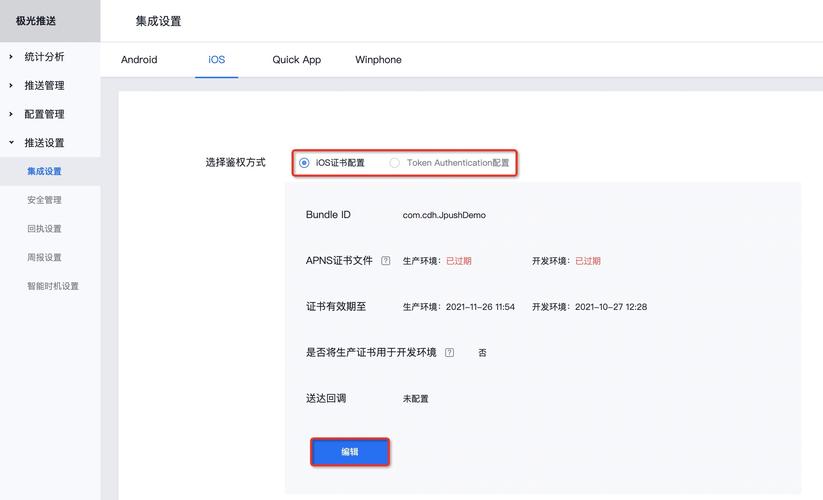
Task: Click the 证书有效期至 label
Action: 336,306
